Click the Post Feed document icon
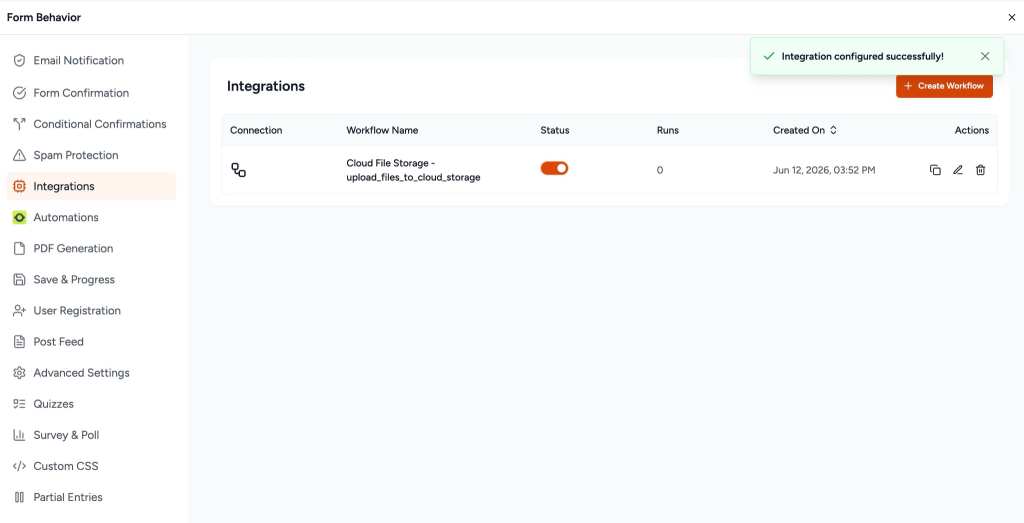The height and width of the screenshot is (523, 1024). pos(20,341)
